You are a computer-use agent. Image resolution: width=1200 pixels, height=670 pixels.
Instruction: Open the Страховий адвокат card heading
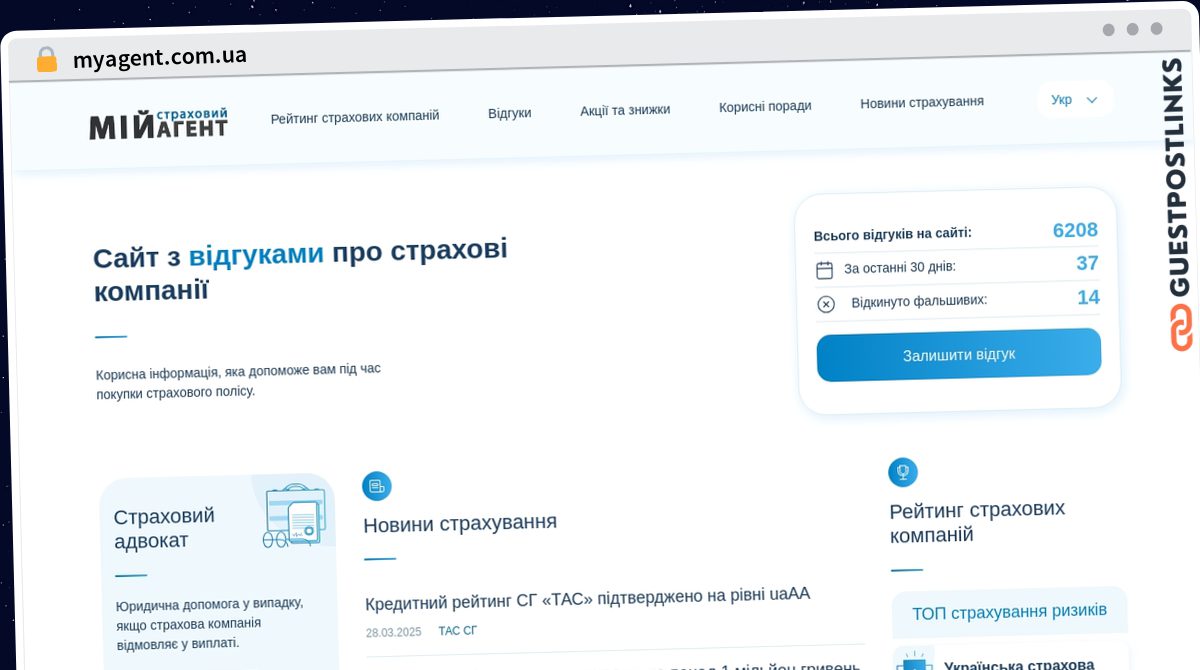(164, 529)
